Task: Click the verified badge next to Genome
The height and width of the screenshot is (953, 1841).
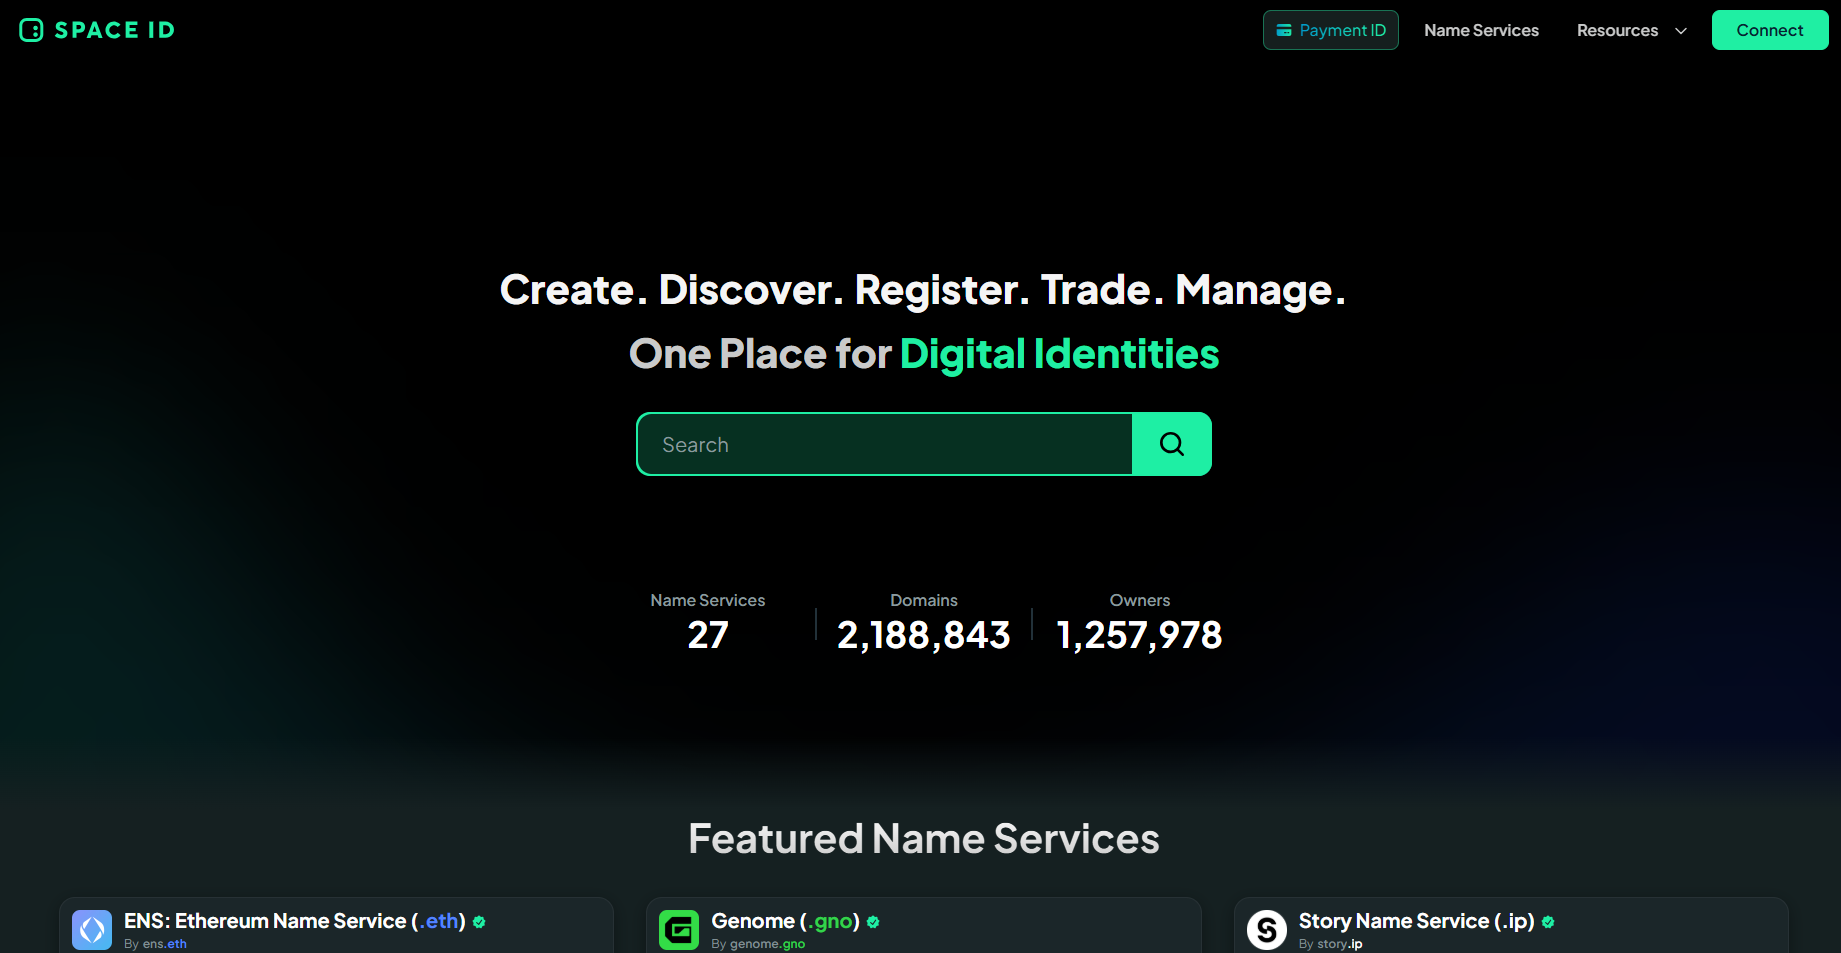Action: (873, 922)
